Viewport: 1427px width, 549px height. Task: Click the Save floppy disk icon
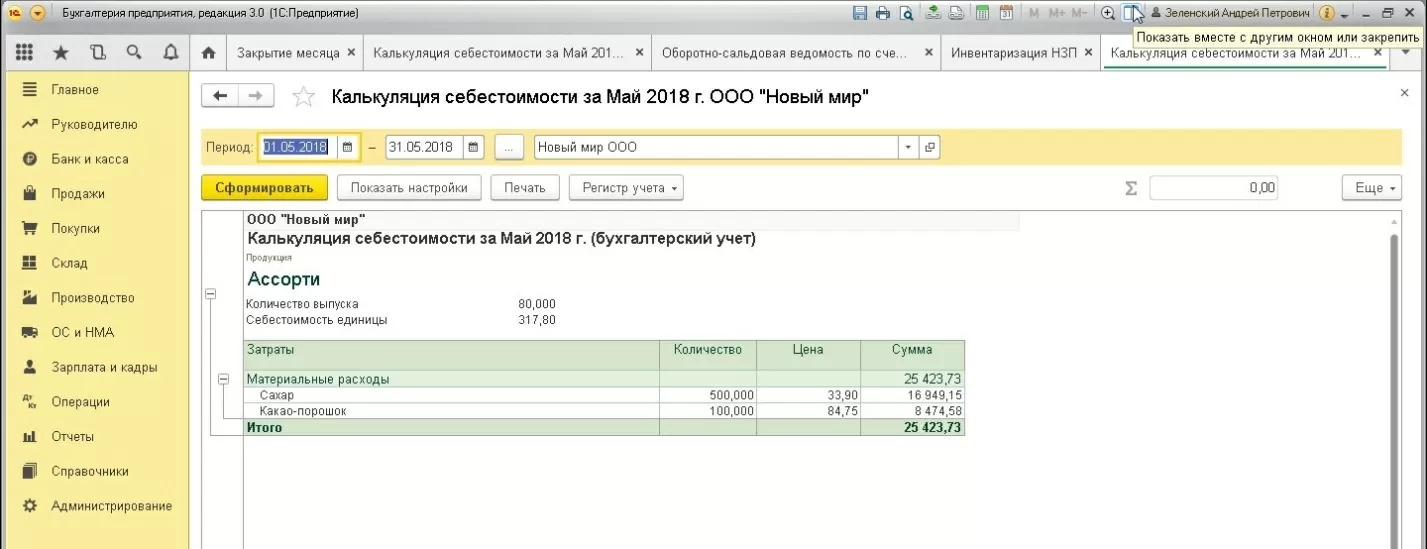pos(860,13)
